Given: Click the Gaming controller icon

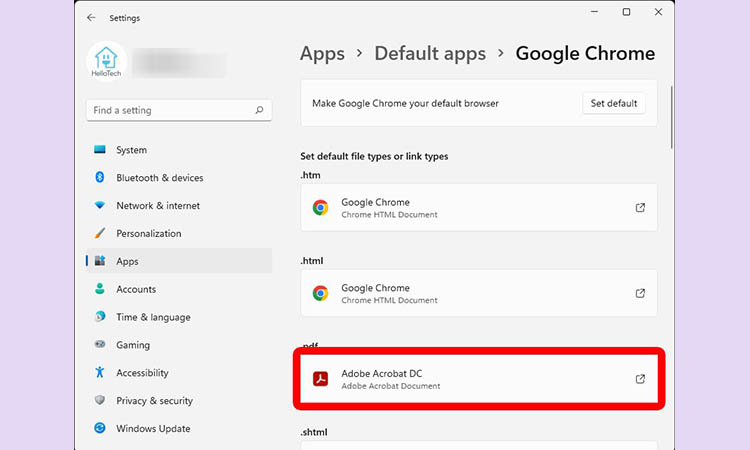Looking at the screenshot, I should point(99,344).
